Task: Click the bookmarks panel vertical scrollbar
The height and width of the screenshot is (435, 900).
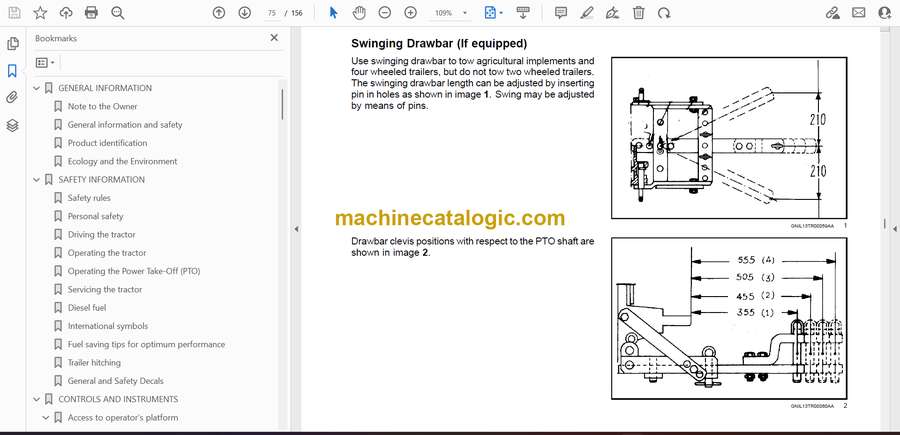Action: pyautogui.click(x=282, y=104)
